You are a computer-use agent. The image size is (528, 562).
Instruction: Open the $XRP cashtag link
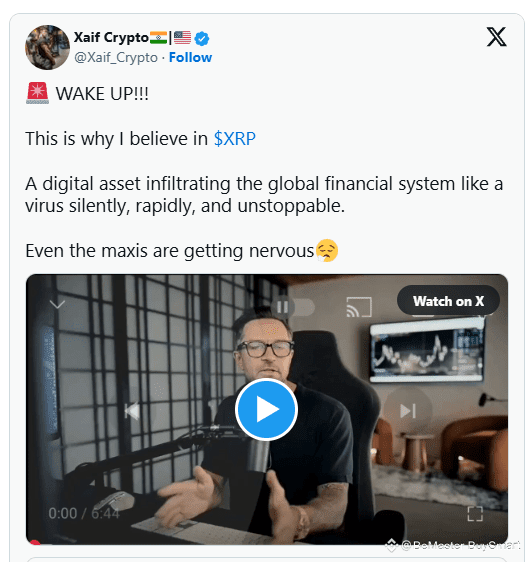point(234,139)
